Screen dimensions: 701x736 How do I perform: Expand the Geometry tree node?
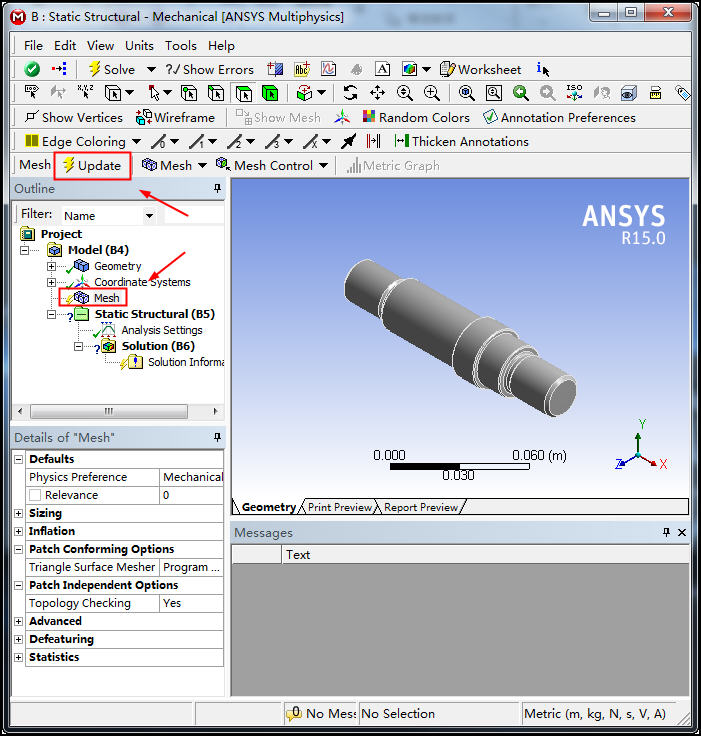click(52, 266)
